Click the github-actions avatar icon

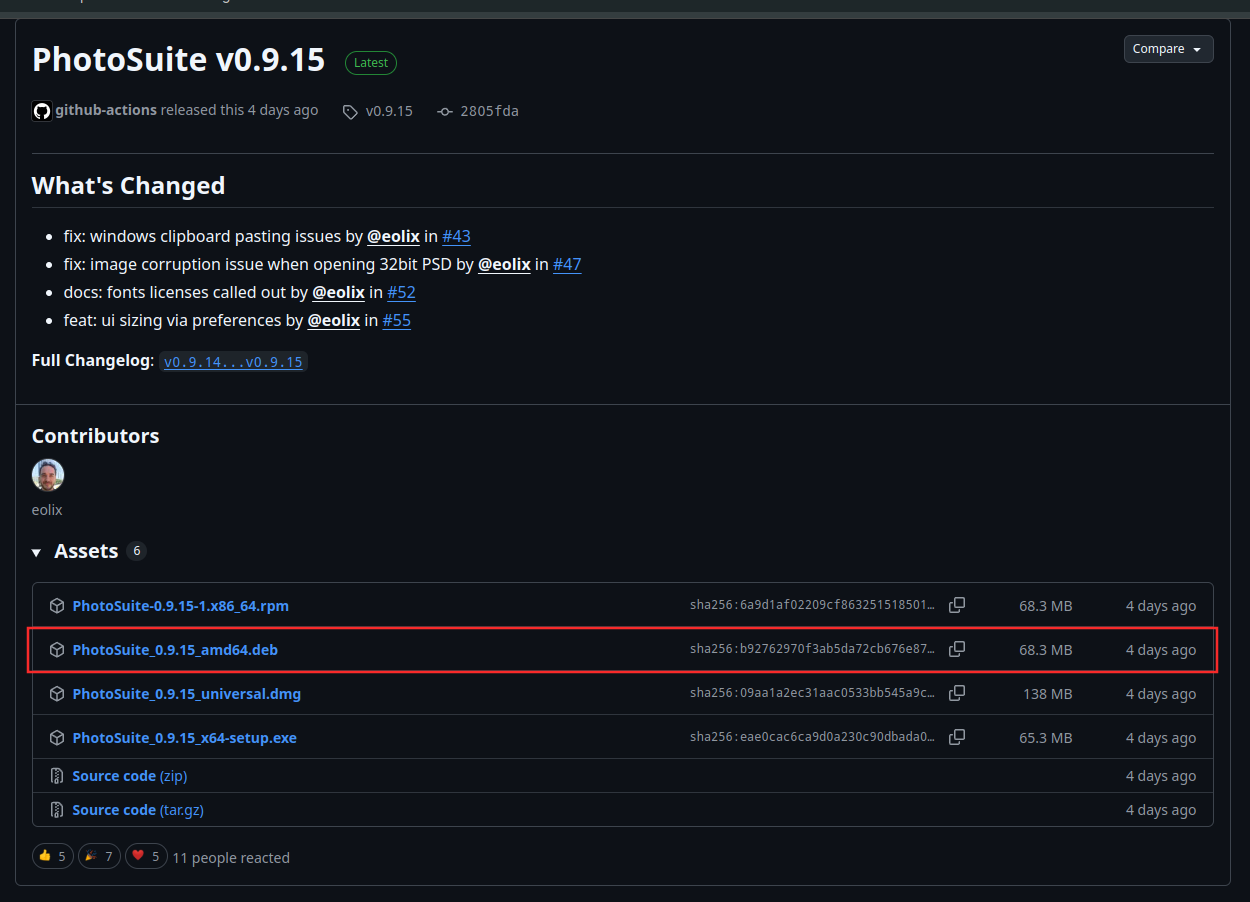point(42,111)
